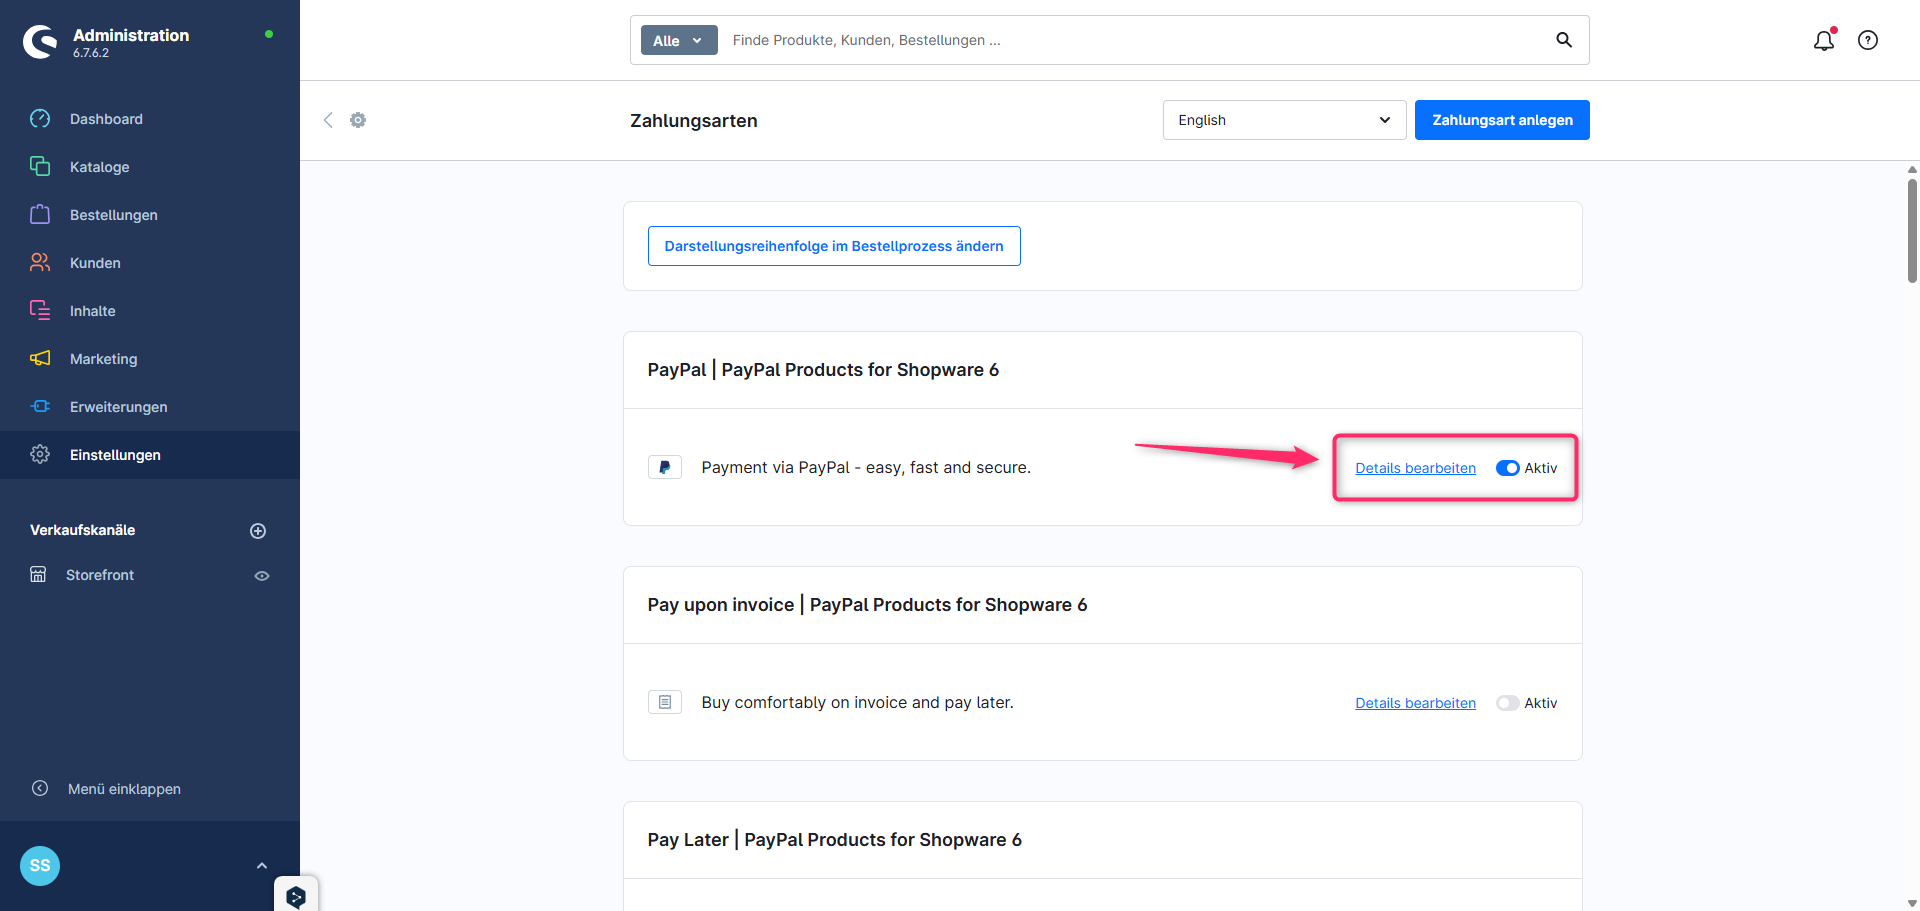Click Darstellungsreihenfolge im Bestellprozess ändern button
Viewport: 1920px width, 911px height.
[x=834, y=246]
